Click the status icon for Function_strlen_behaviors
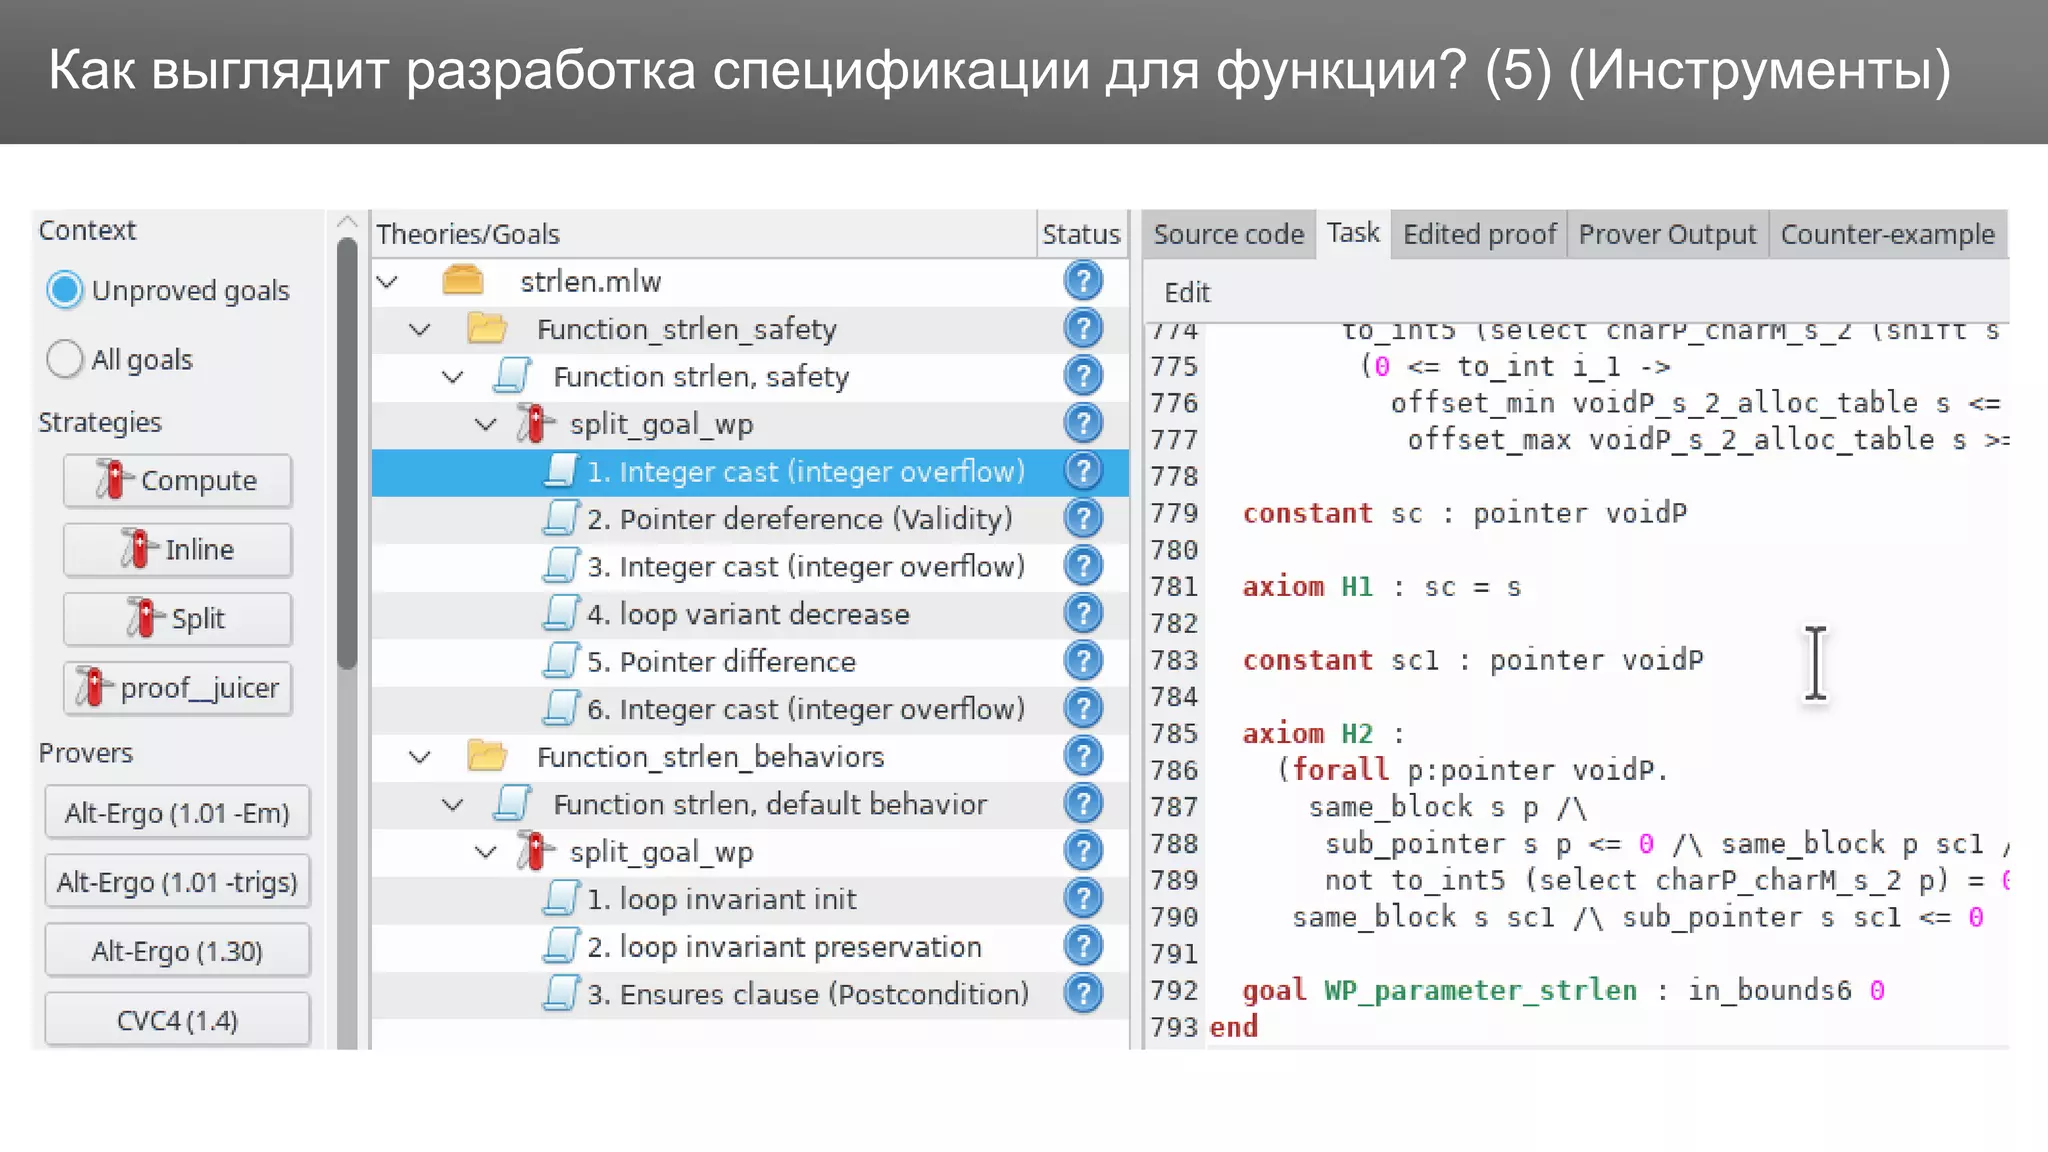Screen dimensions: 2048x1152 point(1083,756)
